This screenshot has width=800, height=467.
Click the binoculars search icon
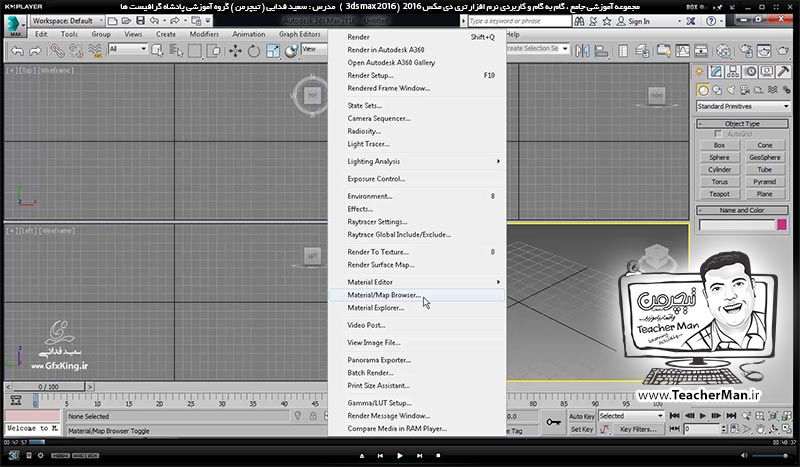579,21
